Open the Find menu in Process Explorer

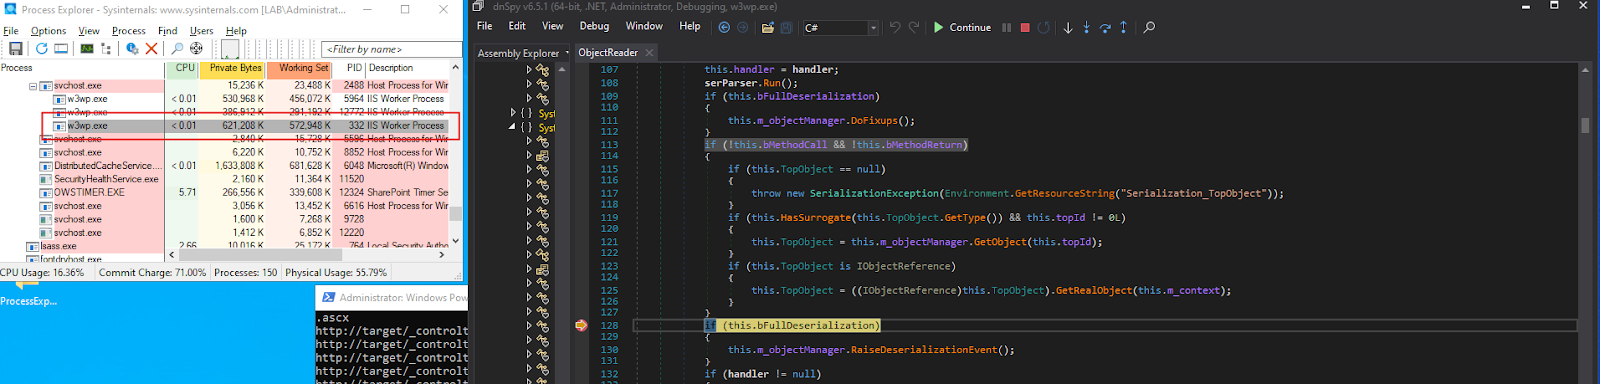tap(168, 31)
